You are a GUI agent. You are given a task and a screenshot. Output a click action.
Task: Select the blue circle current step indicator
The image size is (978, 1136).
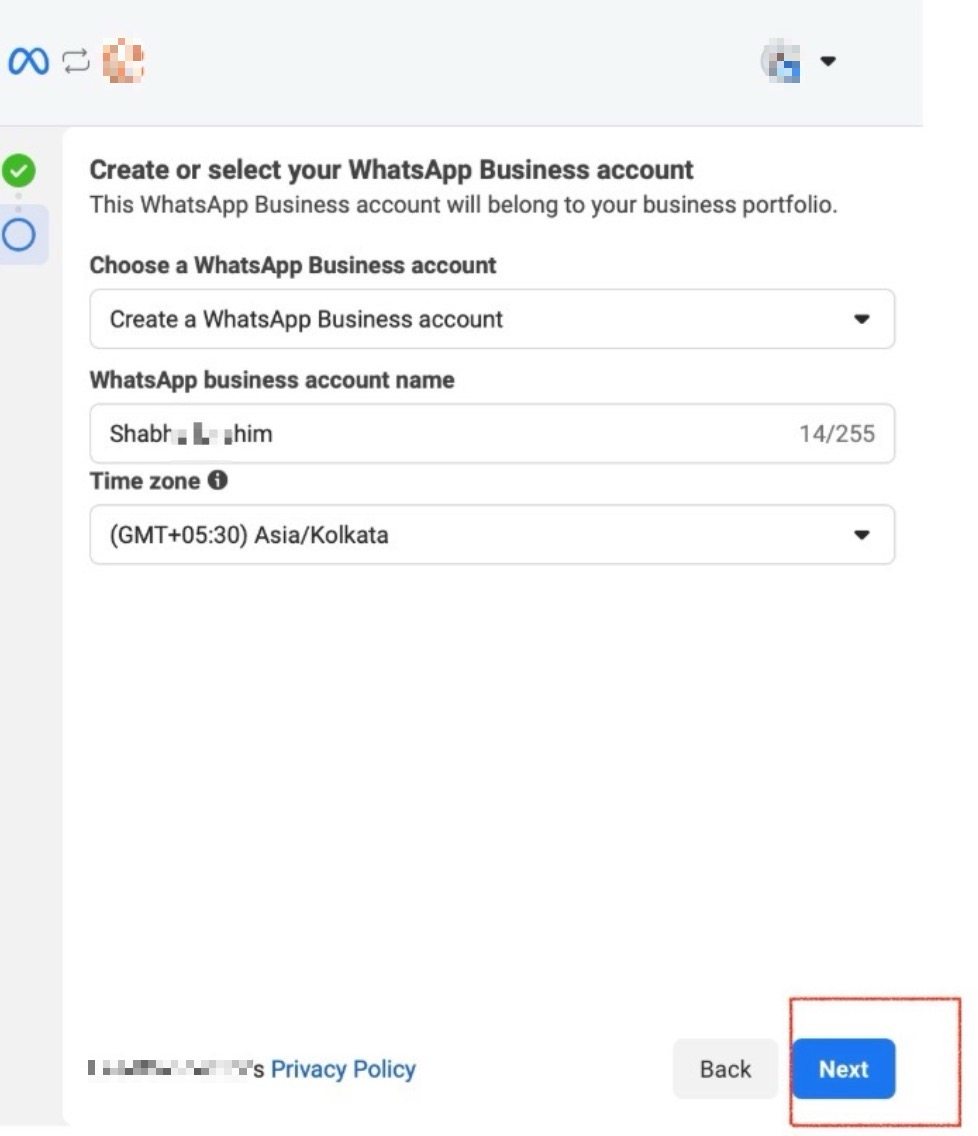pos(19,234)
